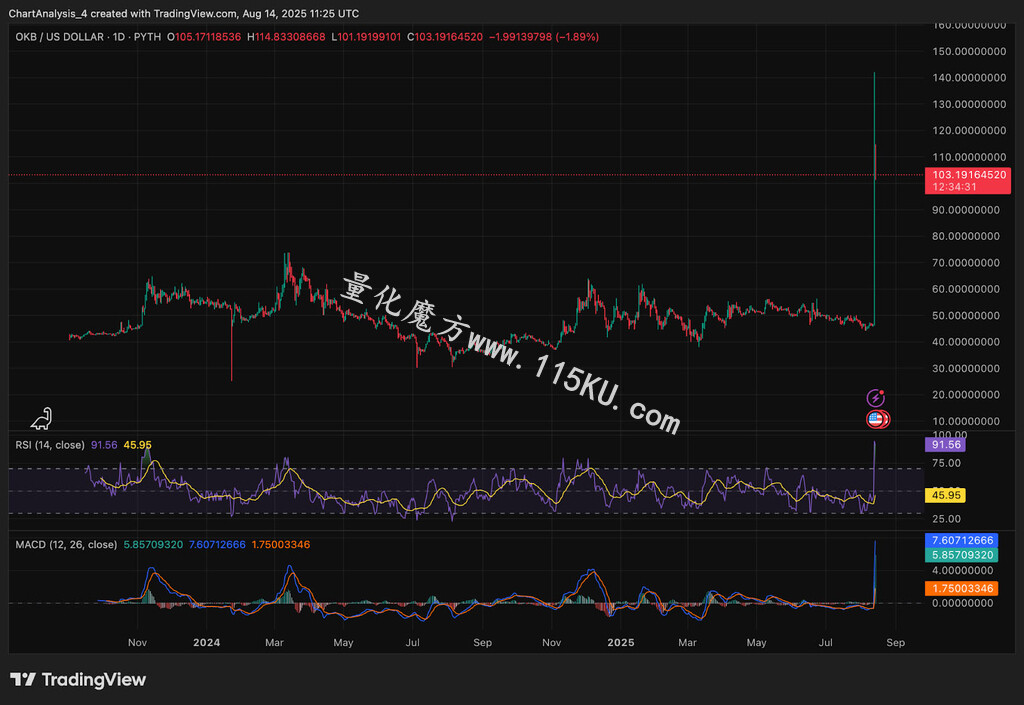
Task: Click the orange 1.75003346 value in the MACD legend
Action: (x=281, y=544)
